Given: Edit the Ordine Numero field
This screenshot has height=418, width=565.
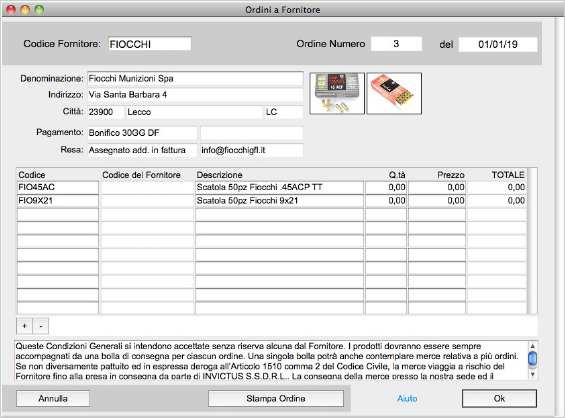Looking at the screenshot, I should [396, 44].
